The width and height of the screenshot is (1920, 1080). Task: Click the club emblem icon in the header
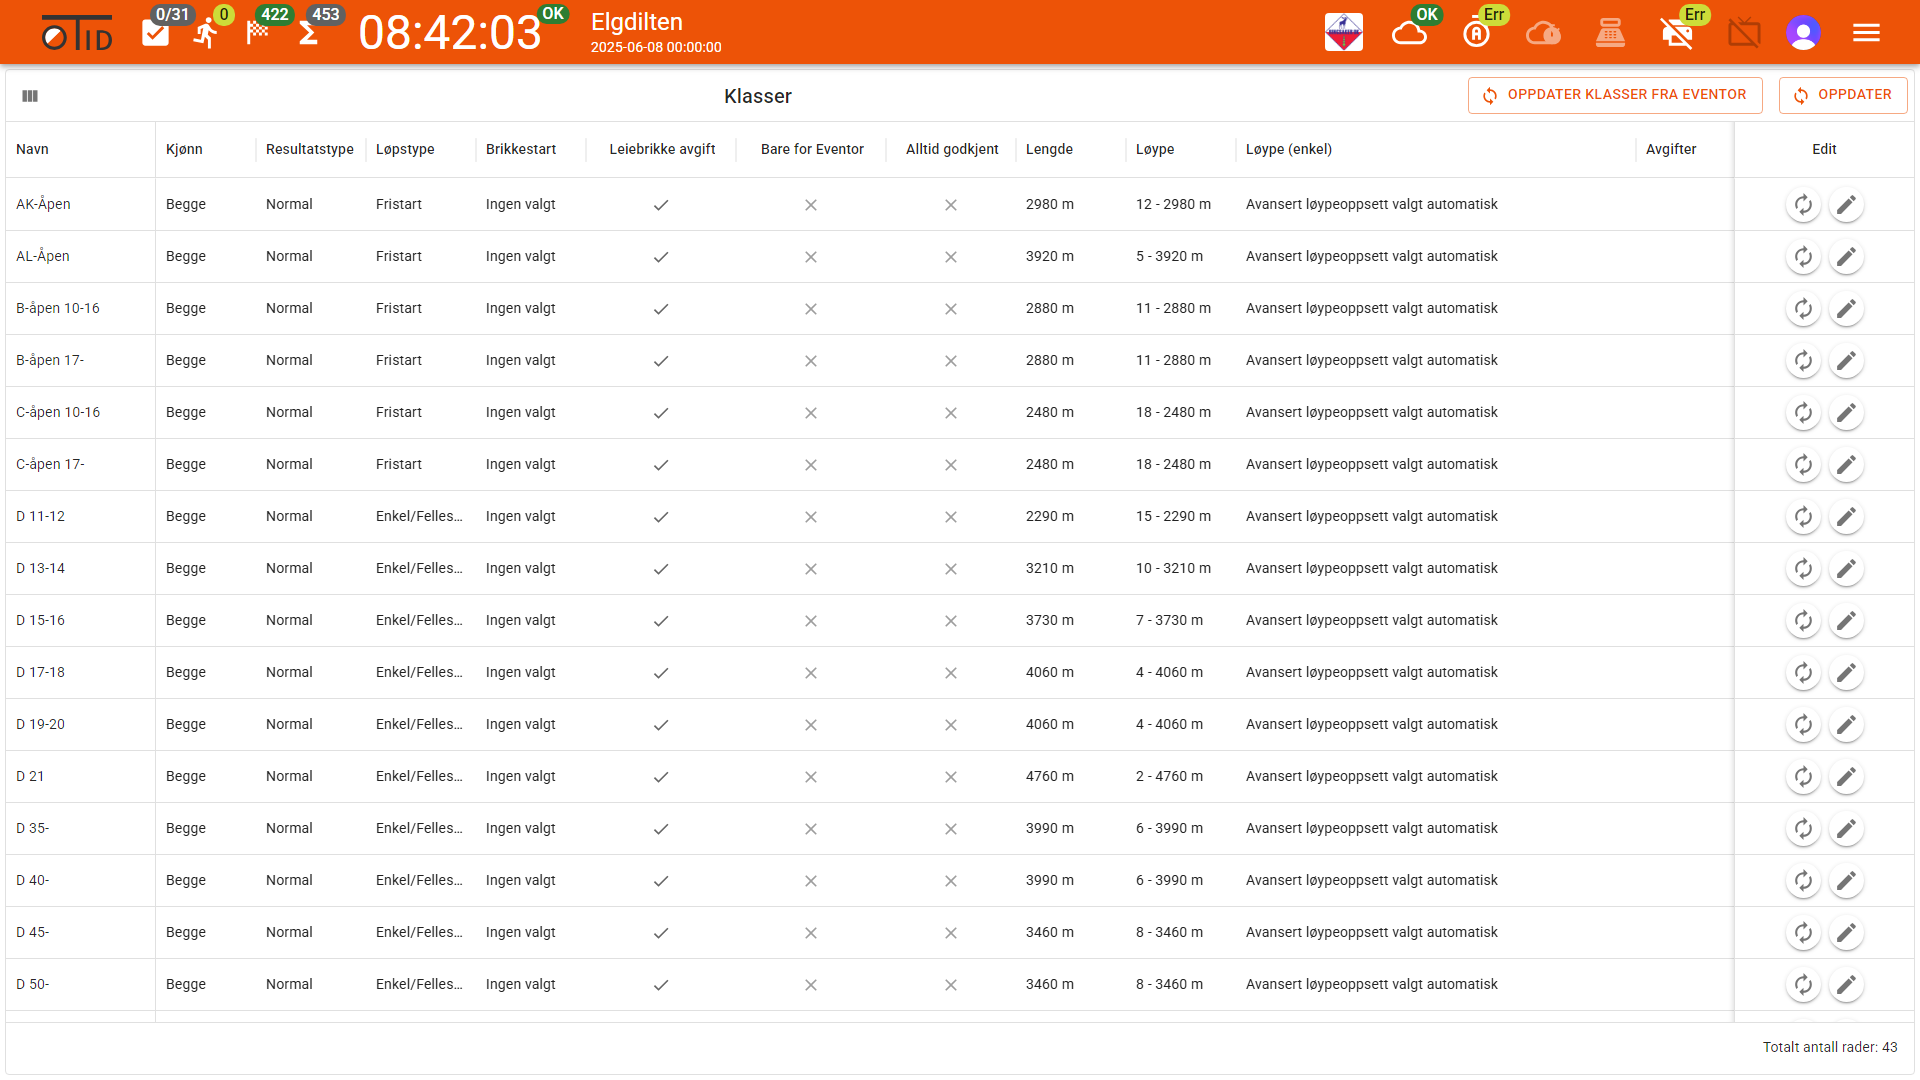1343,33
